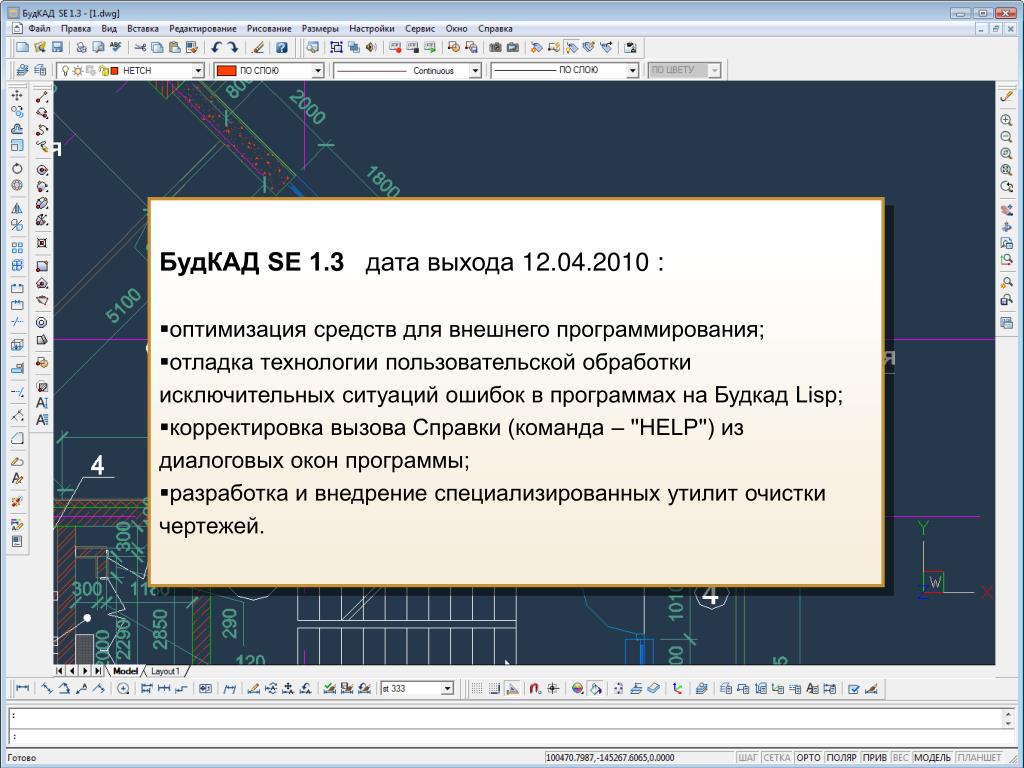The image size is (1024, 768).
Task: Open the HETCH layer dropdown
Action: click(x=198, y=70)
